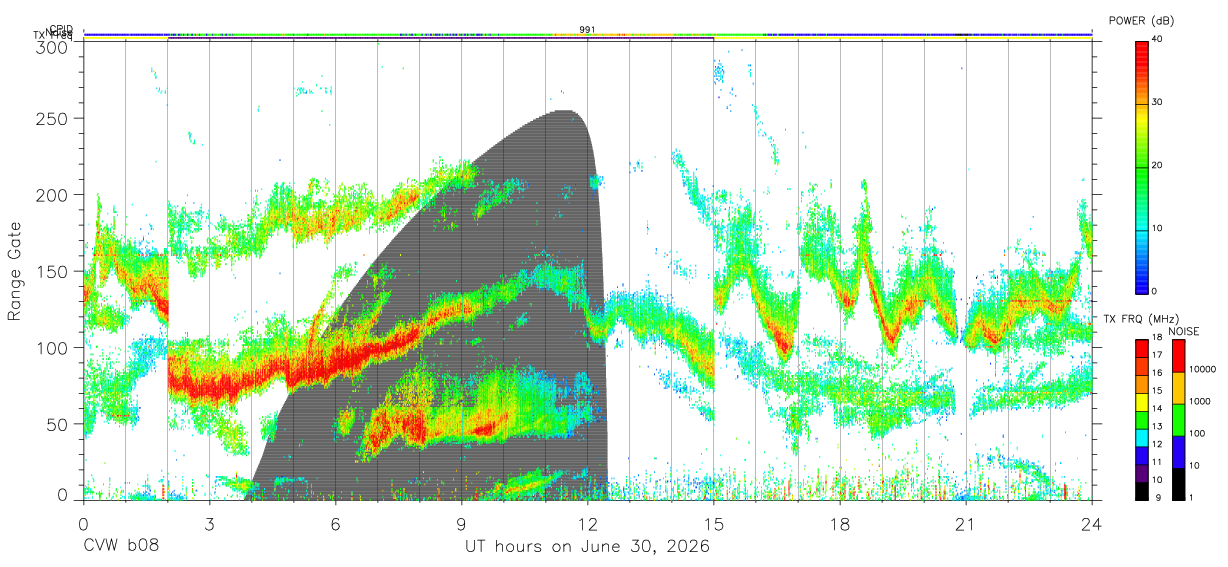Click the 12 label on TX FRQ scale
The width and height of the screenshot is (1228, 567).
pyautogui.click(x=1156, y=444)
